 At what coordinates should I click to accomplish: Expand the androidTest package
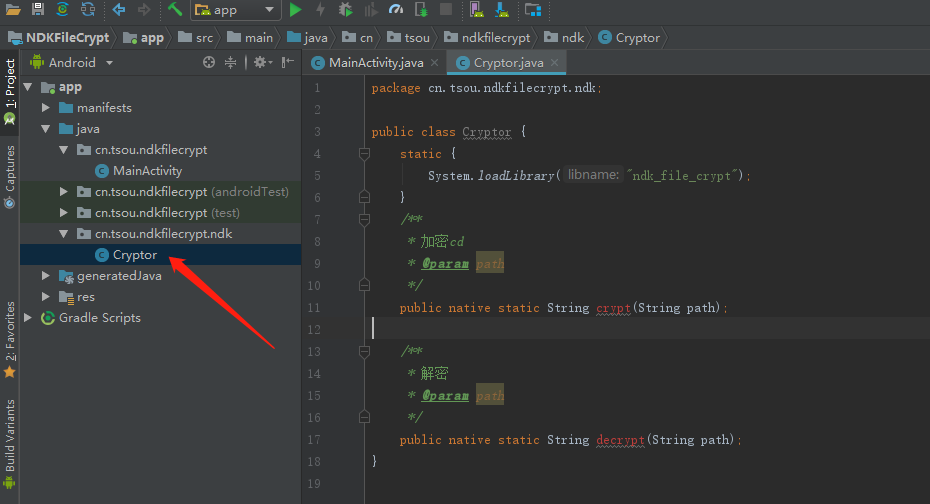coord(63,192)
